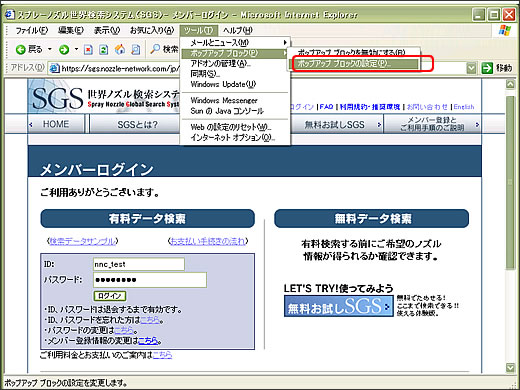Open the 編集 menu
Screen dimensions: 520x390
click(x=70, y=31)
